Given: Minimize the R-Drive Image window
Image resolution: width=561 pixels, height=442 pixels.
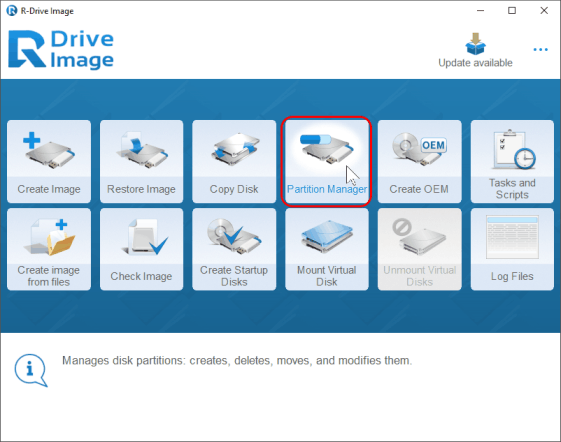Looking at the screenshot, I should pos(480,11).
